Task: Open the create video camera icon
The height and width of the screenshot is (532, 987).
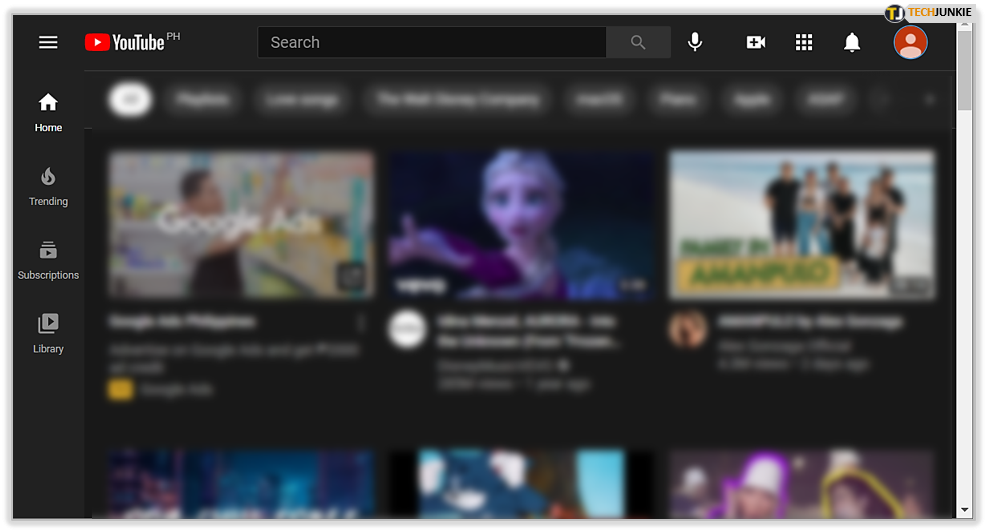Action: [x=755, y=42]
